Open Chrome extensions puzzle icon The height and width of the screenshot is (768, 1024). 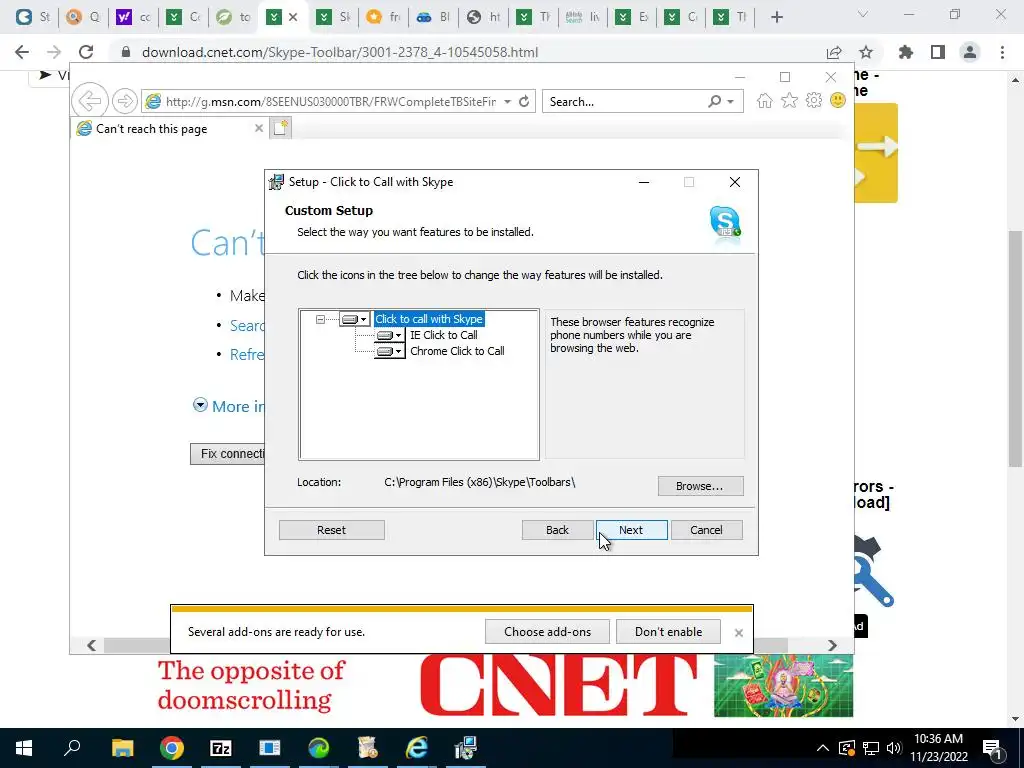[906, 52]
